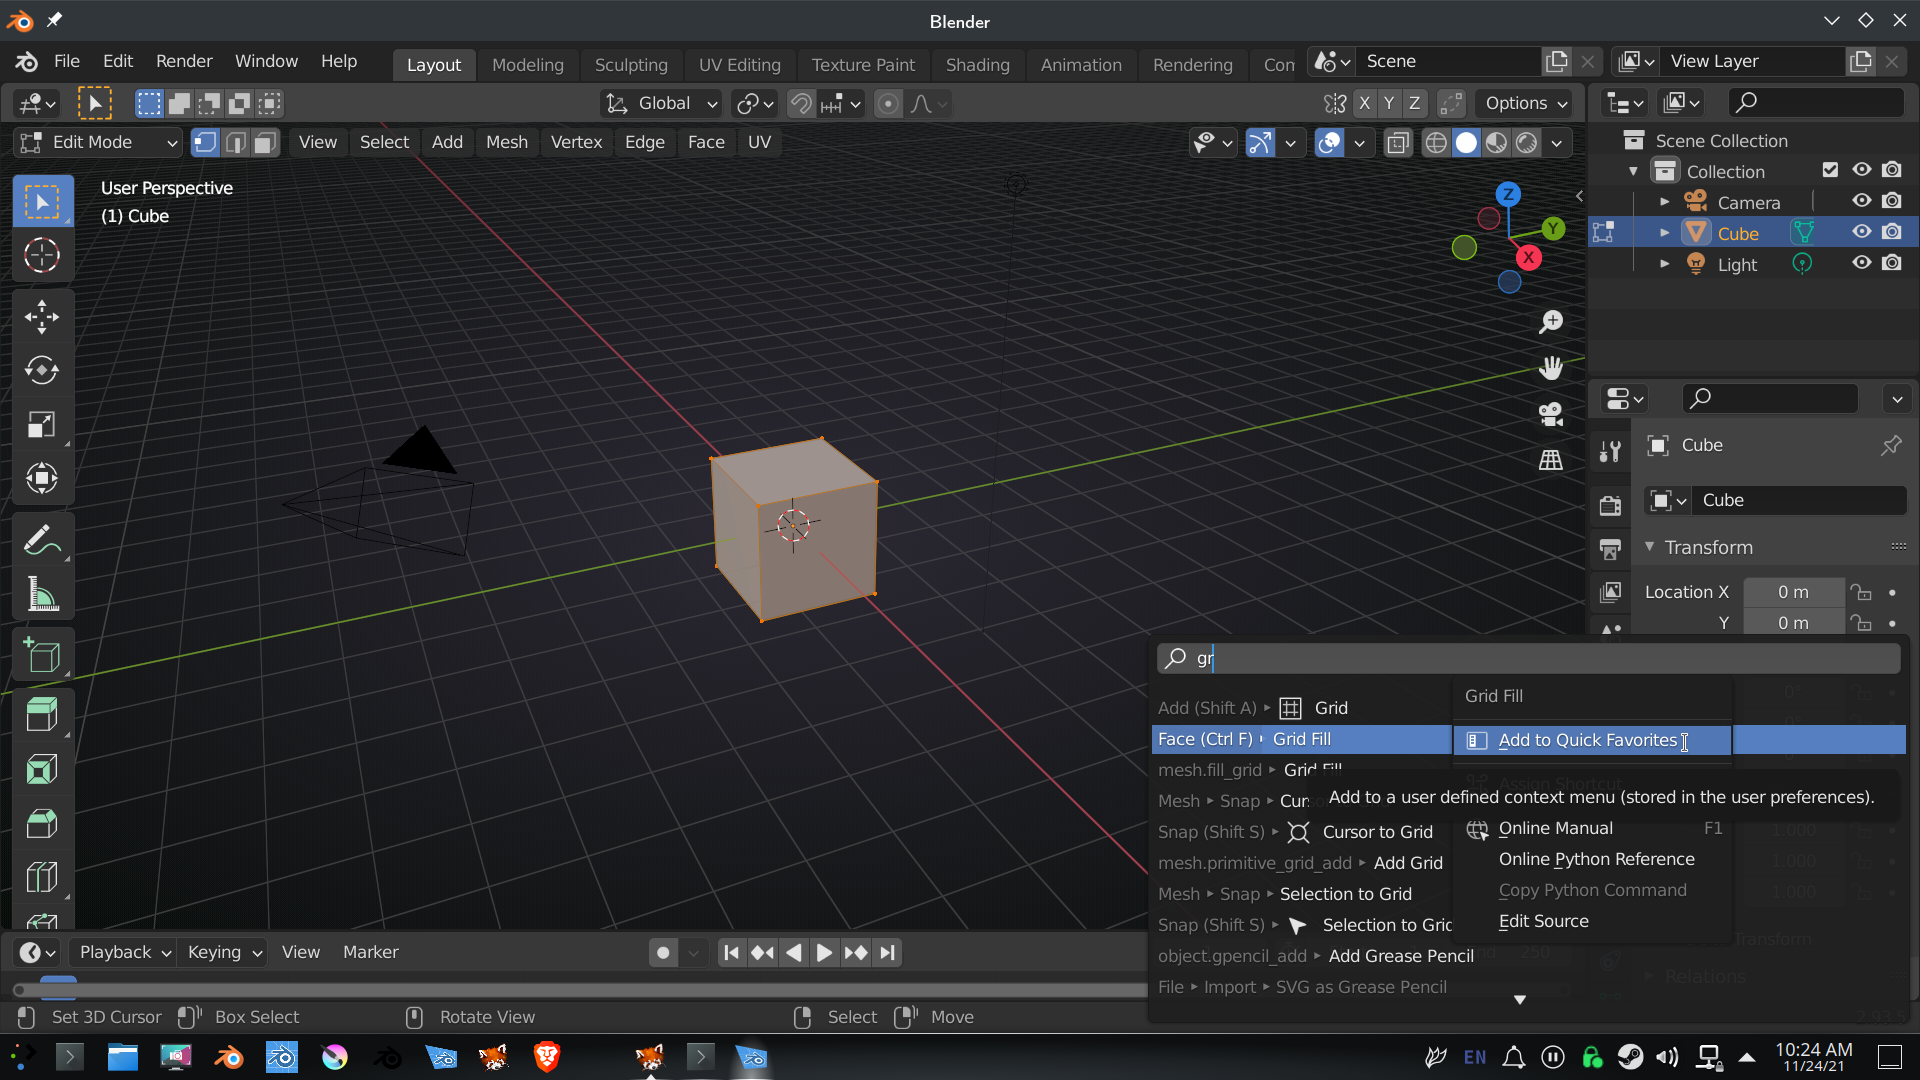
Task: Click the 3D Cursor tool
Action: coord(41,256)
